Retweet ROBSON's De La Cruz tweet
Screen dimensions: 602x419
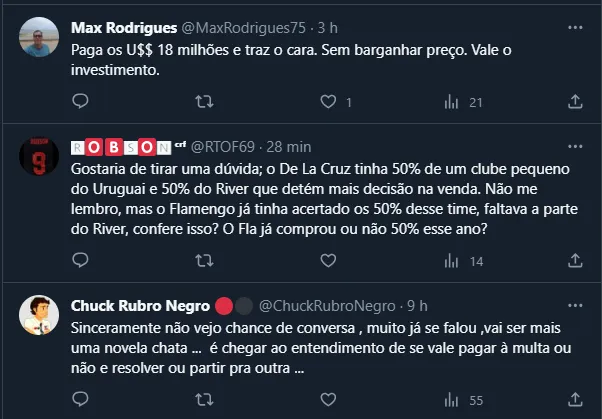[203, 261]
